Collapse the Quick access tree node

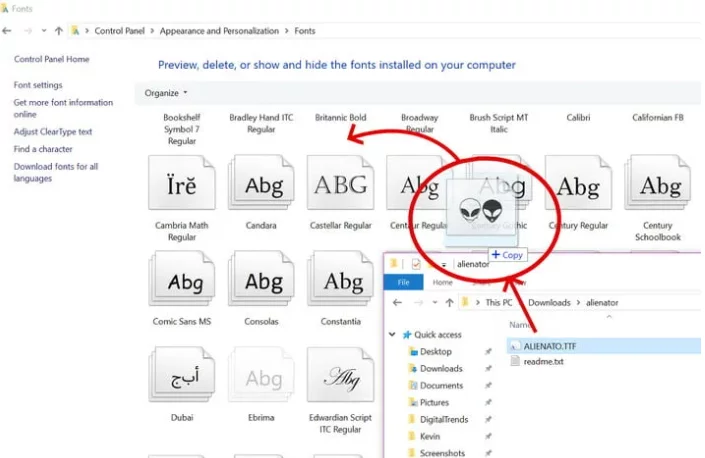click(395, 335)
